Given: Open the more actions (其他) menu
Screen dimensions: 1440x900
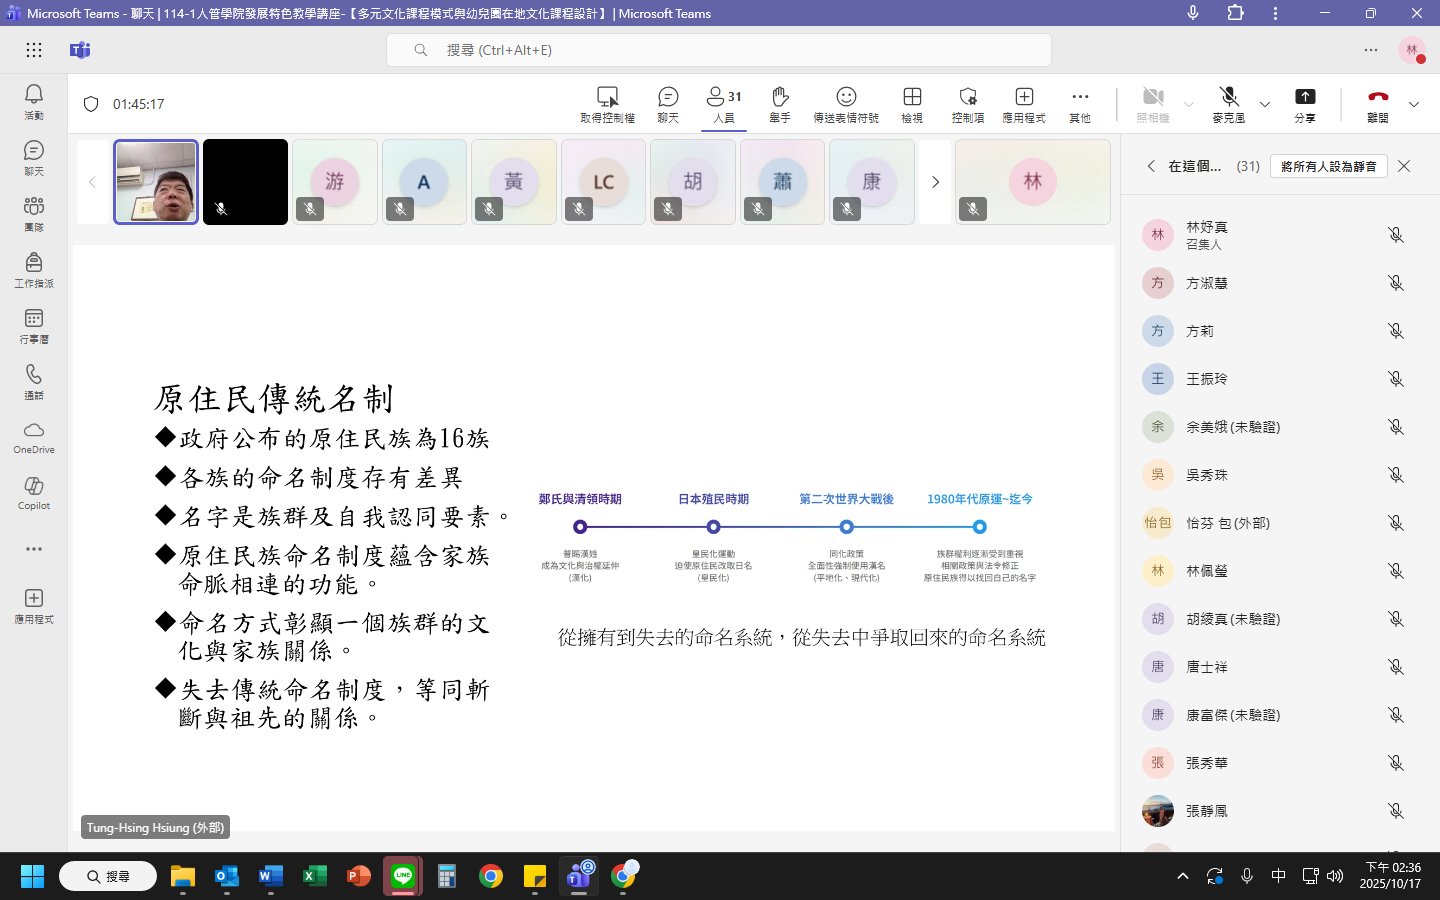Looking at the screenshot, I should coord(1080,103).
